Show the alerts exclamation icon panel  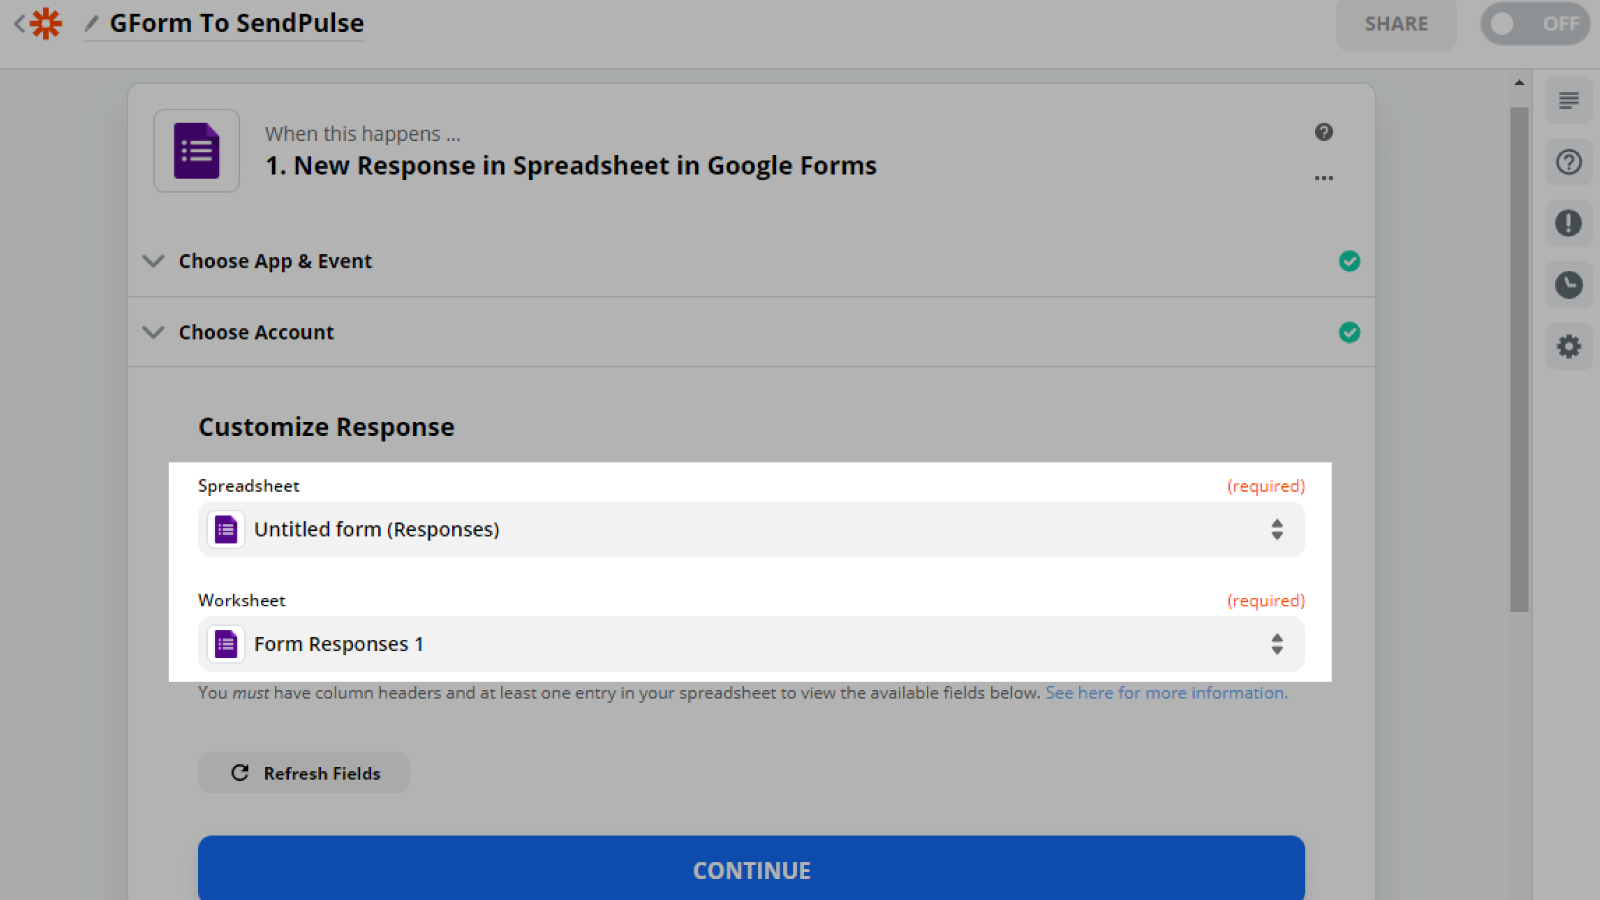1568,223
